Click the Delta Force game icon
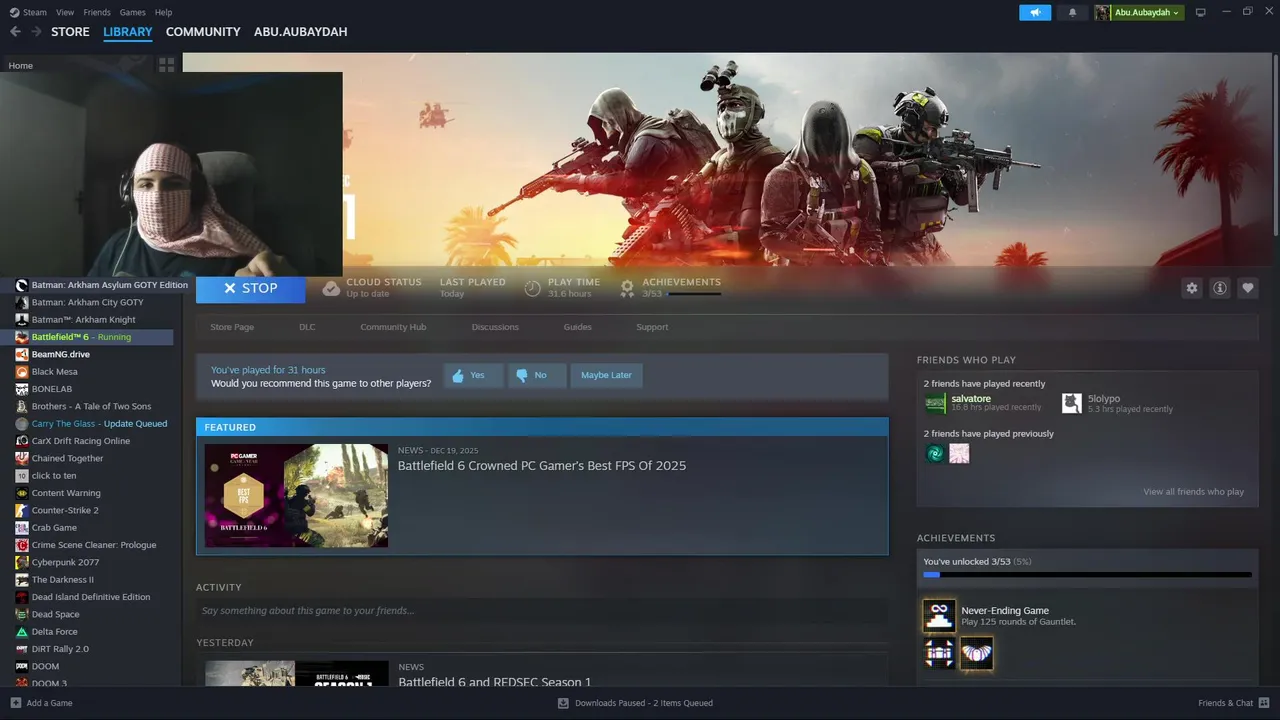The image size is (1280, 720). tap(22, 632)
